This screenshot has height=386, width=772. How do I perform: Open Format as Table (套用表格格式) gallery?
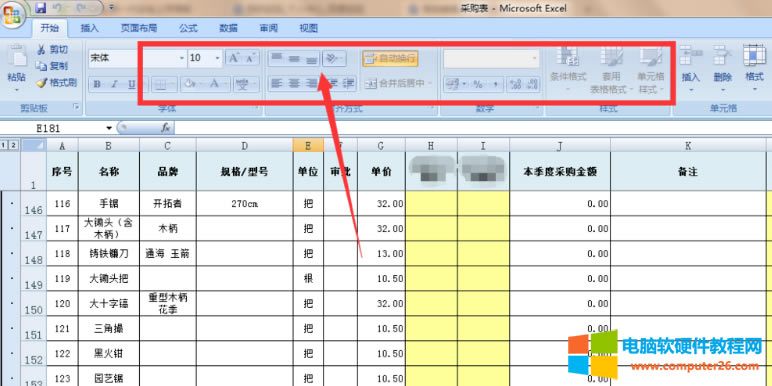pos(611,69)
